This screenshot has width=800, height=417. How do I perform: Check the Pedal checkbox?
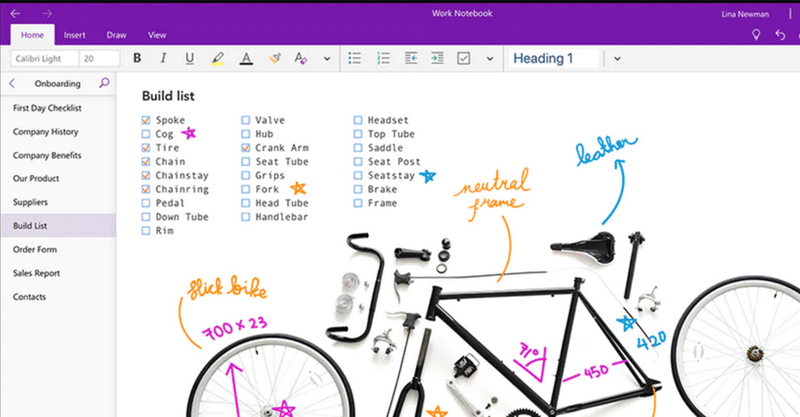146,203
